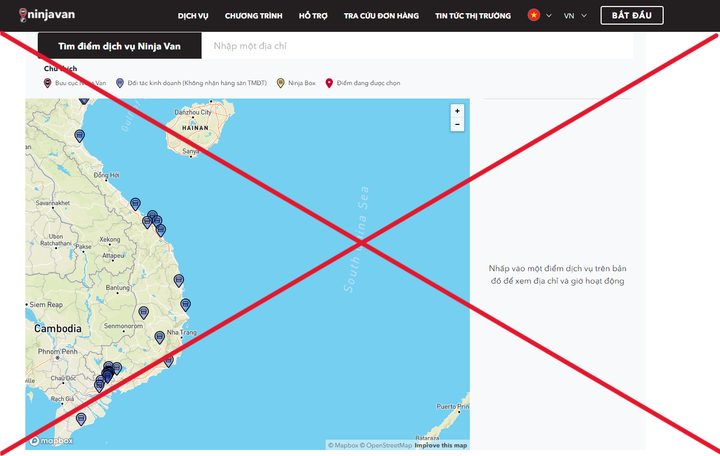The image size is (720, 456).
Task: Click the Mapbox logo on map
Action: pyautogui.click(x=50, y=440)
